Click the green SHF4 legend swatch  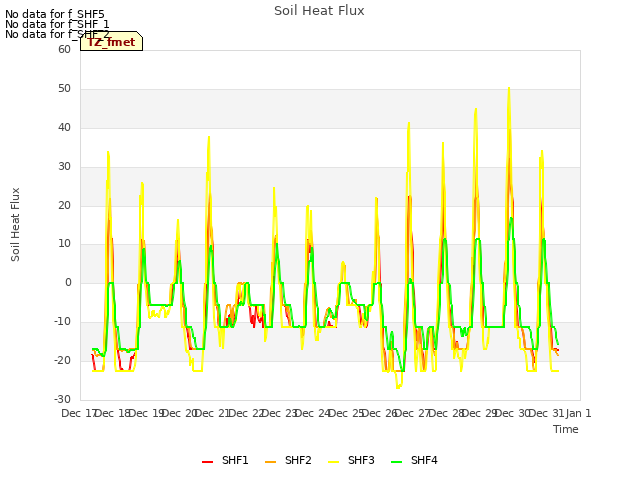(396, 462)
